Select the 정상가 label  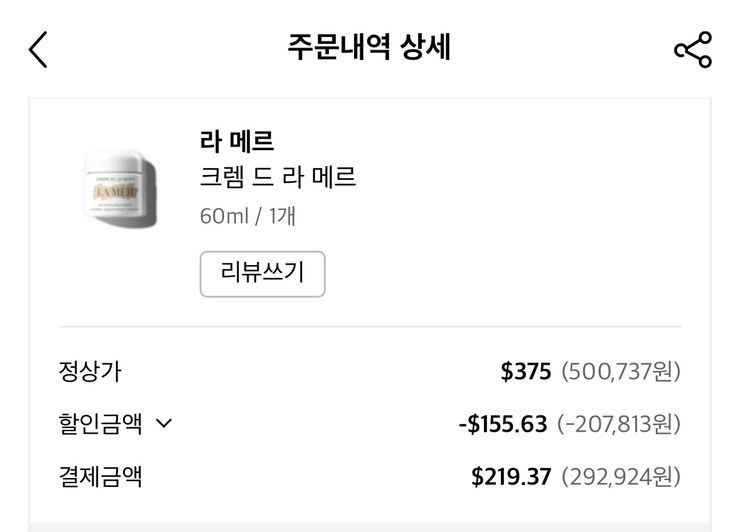point(90,372)
